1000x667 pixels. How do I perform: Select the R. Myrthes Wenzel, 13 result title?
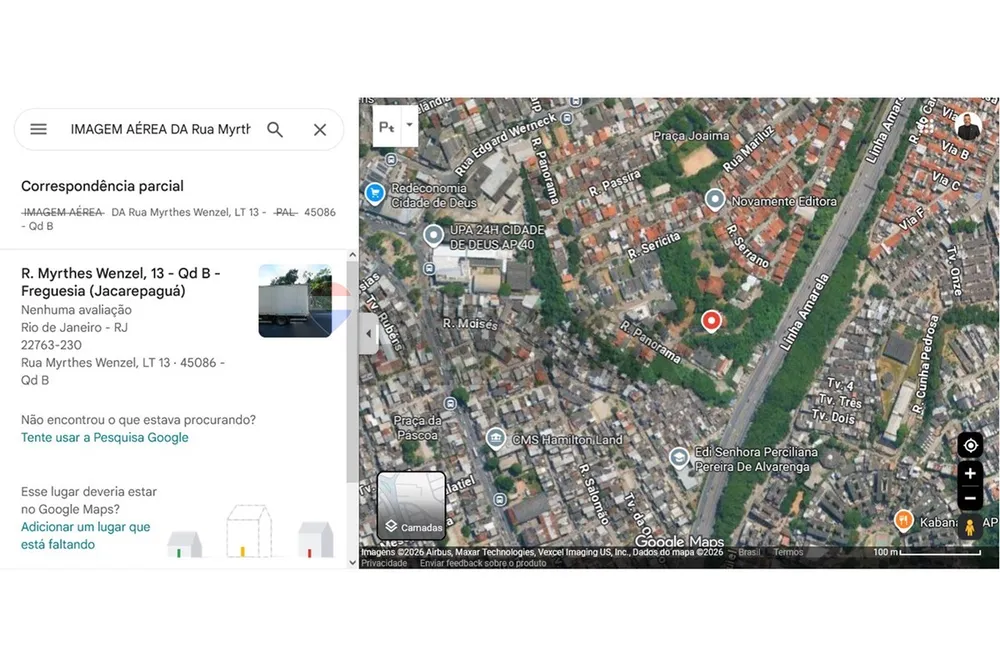(x=121, y=282)
